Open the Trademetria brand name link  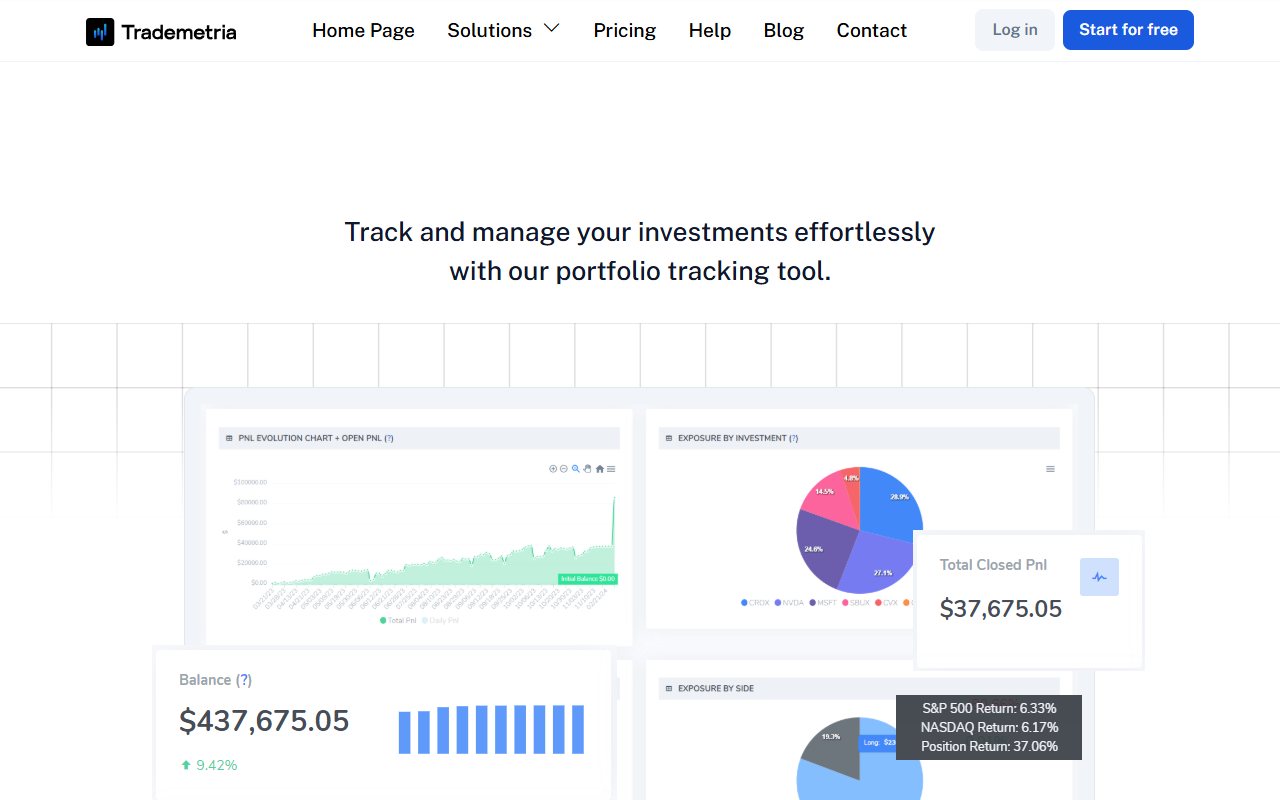tap(179, 32)
